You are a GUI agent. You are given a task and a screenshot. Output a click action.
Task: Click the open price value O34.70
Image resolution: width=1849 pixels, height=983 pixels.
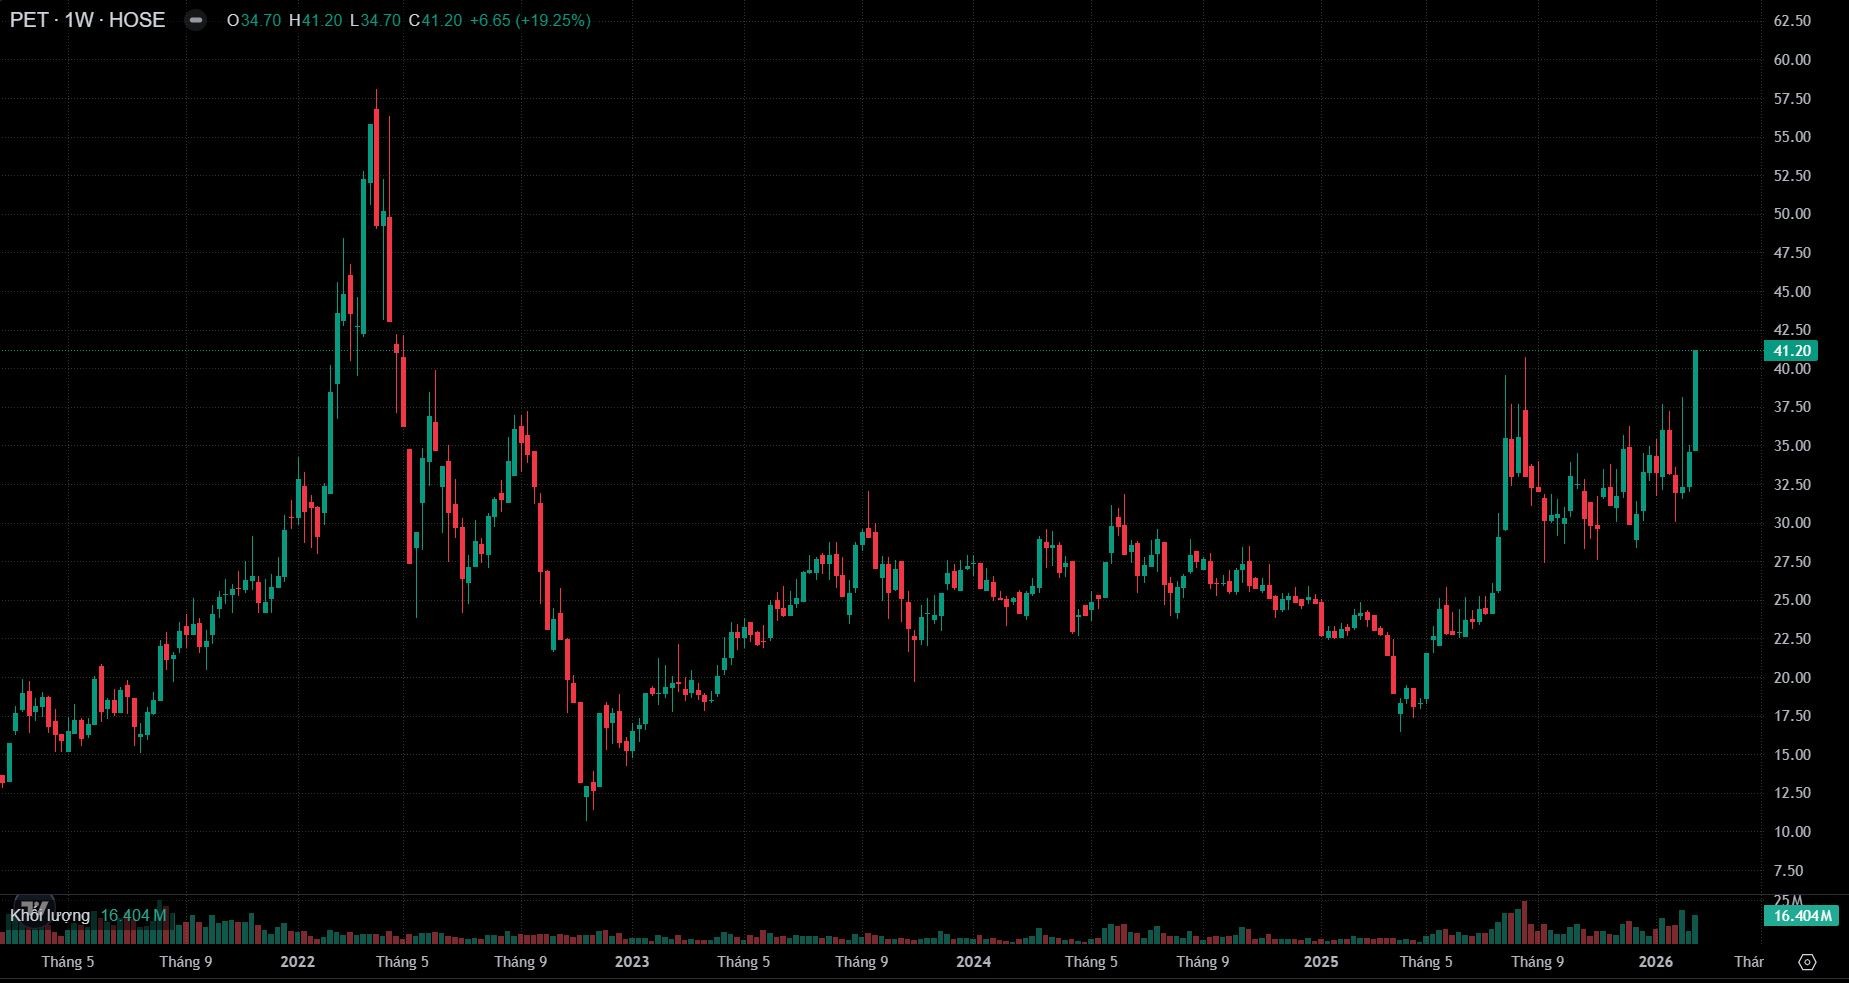click(254, 21)
